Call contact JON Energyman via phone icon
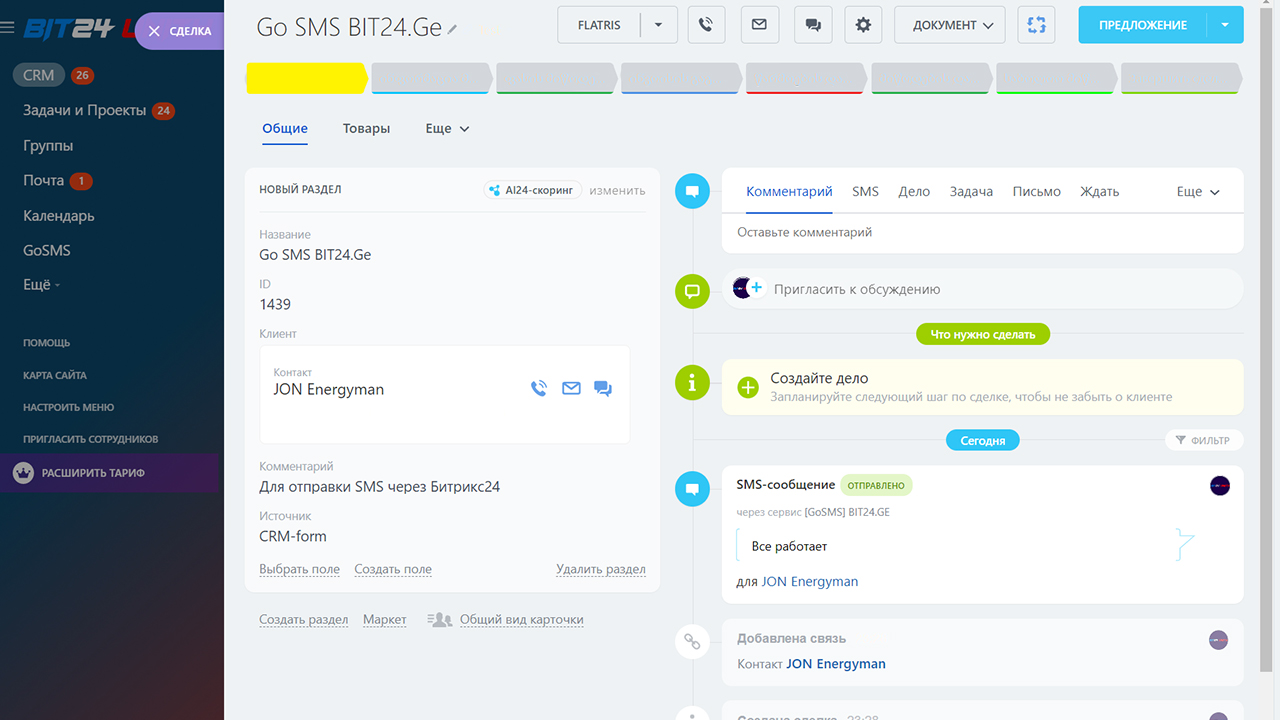Viewport: 1280px width, 720px height. 539,389
